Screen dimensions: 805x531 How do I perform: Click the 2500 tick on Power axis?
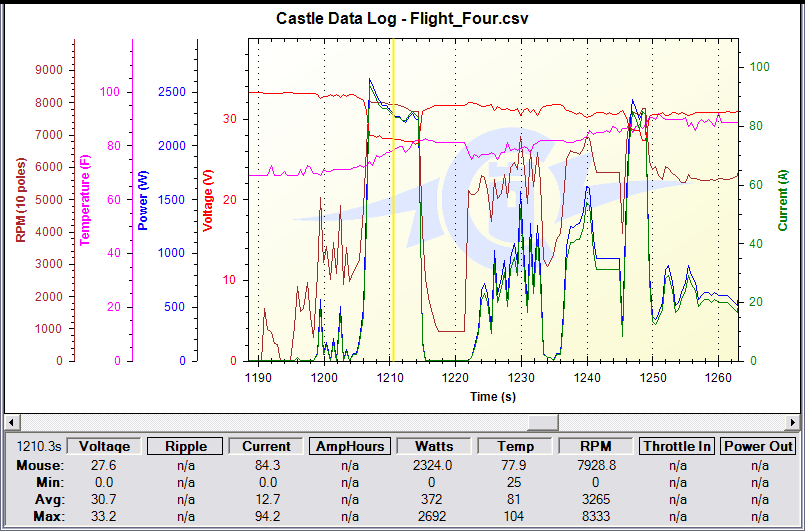click(x=172, y=92)
